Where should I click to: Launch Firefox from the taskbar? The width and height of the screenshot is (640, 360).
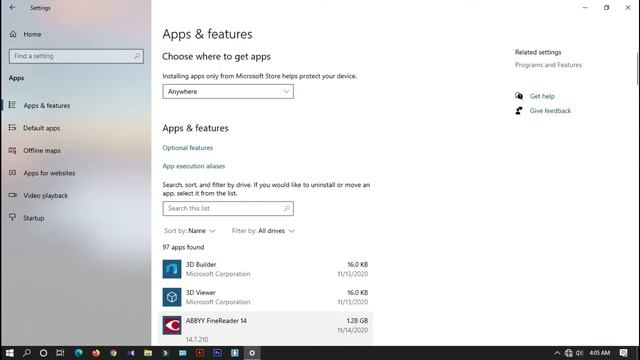point(96,353)
